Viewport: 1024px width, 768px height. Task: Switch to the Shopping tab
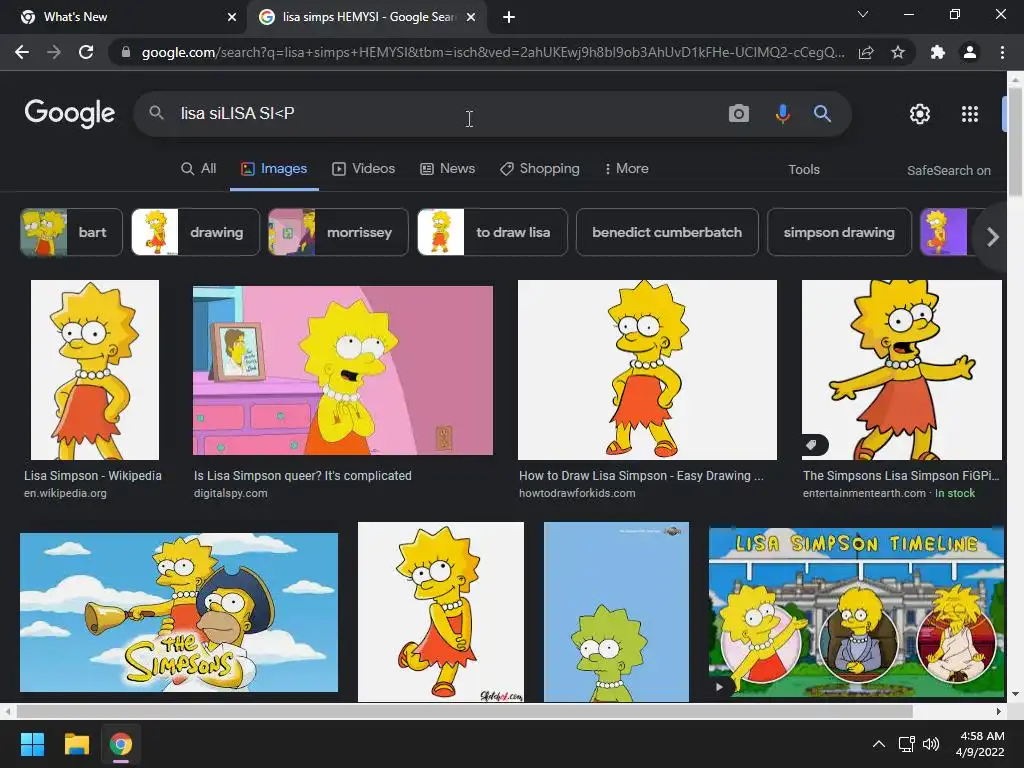coord(540,168)
